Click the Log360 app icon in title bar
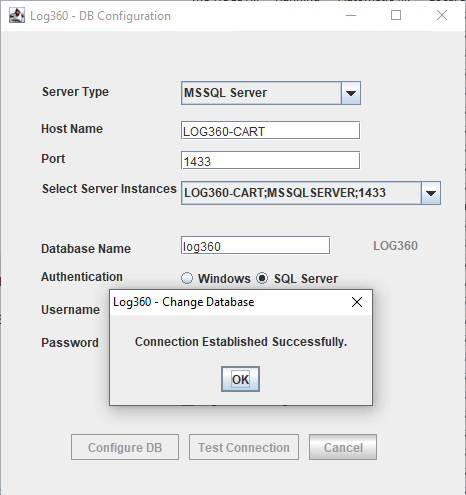The image size is (466, 495). pyautogui.click(x=17, y=15)
